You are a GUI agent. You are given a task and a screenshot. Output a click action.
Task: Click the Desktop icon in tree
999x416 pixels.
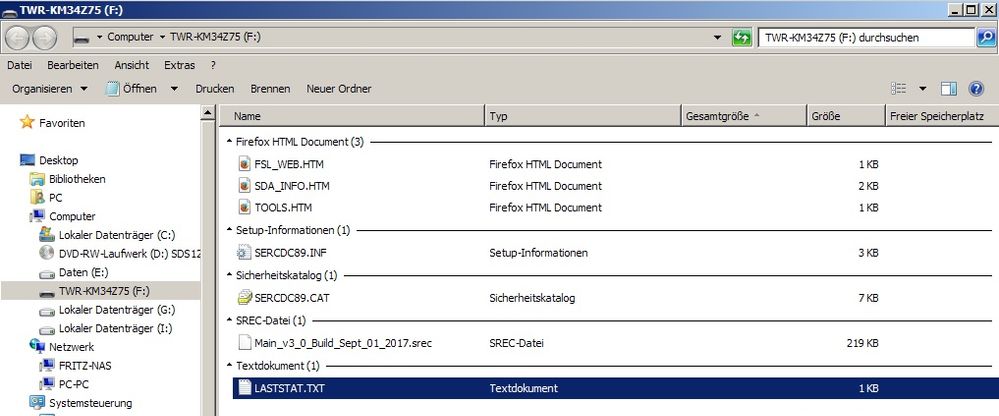(27, 160)
